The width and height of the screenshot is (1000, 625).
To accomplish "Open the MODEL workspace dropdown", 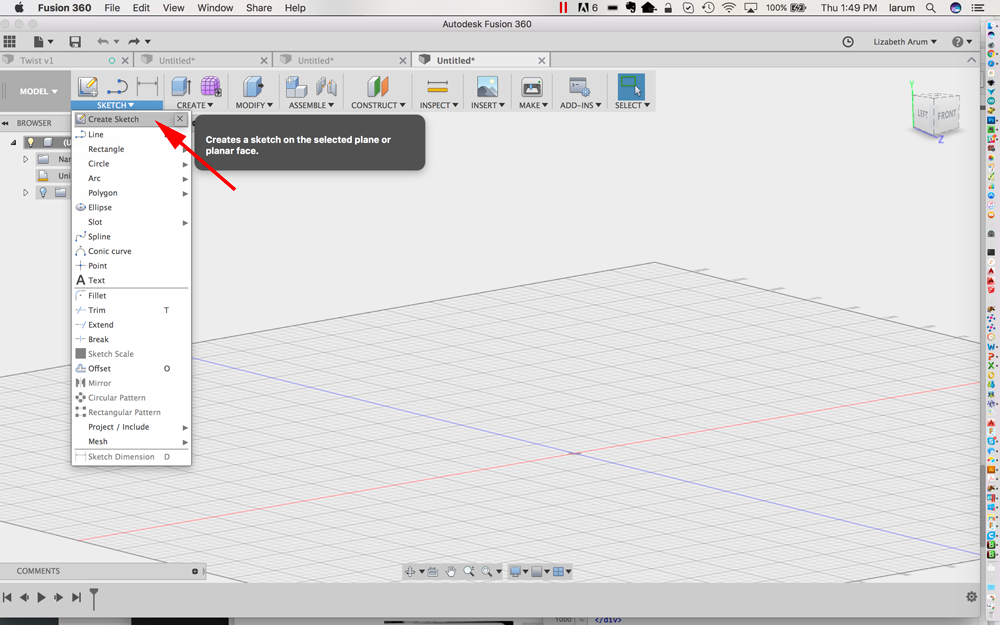I will [x=38, y=91].
